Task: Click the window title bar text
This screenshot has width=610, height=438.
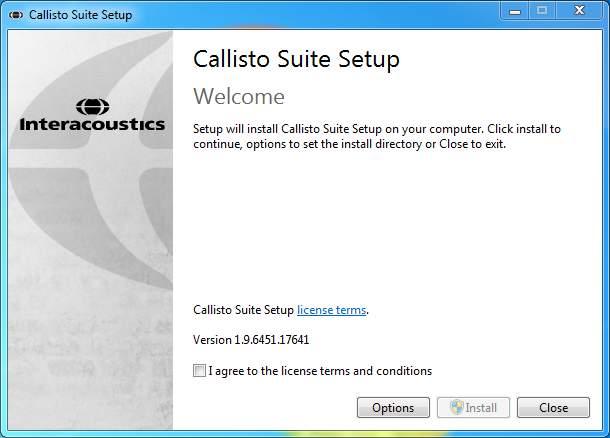Action: (81, 15)
